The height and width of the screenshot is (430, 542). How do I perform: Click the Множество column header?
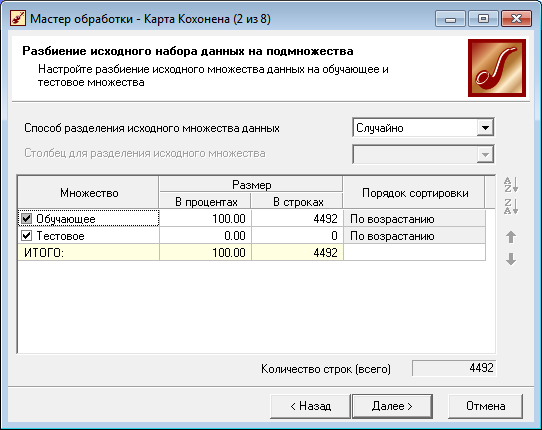pos(88,193)
